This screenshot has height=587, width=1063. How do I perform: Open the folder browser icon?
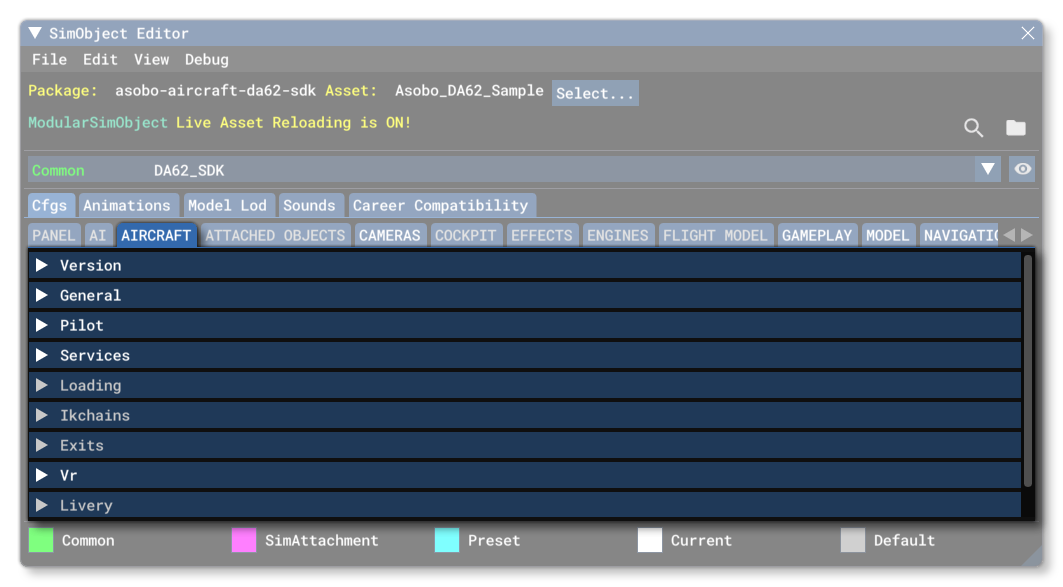tap(1016, 128)
